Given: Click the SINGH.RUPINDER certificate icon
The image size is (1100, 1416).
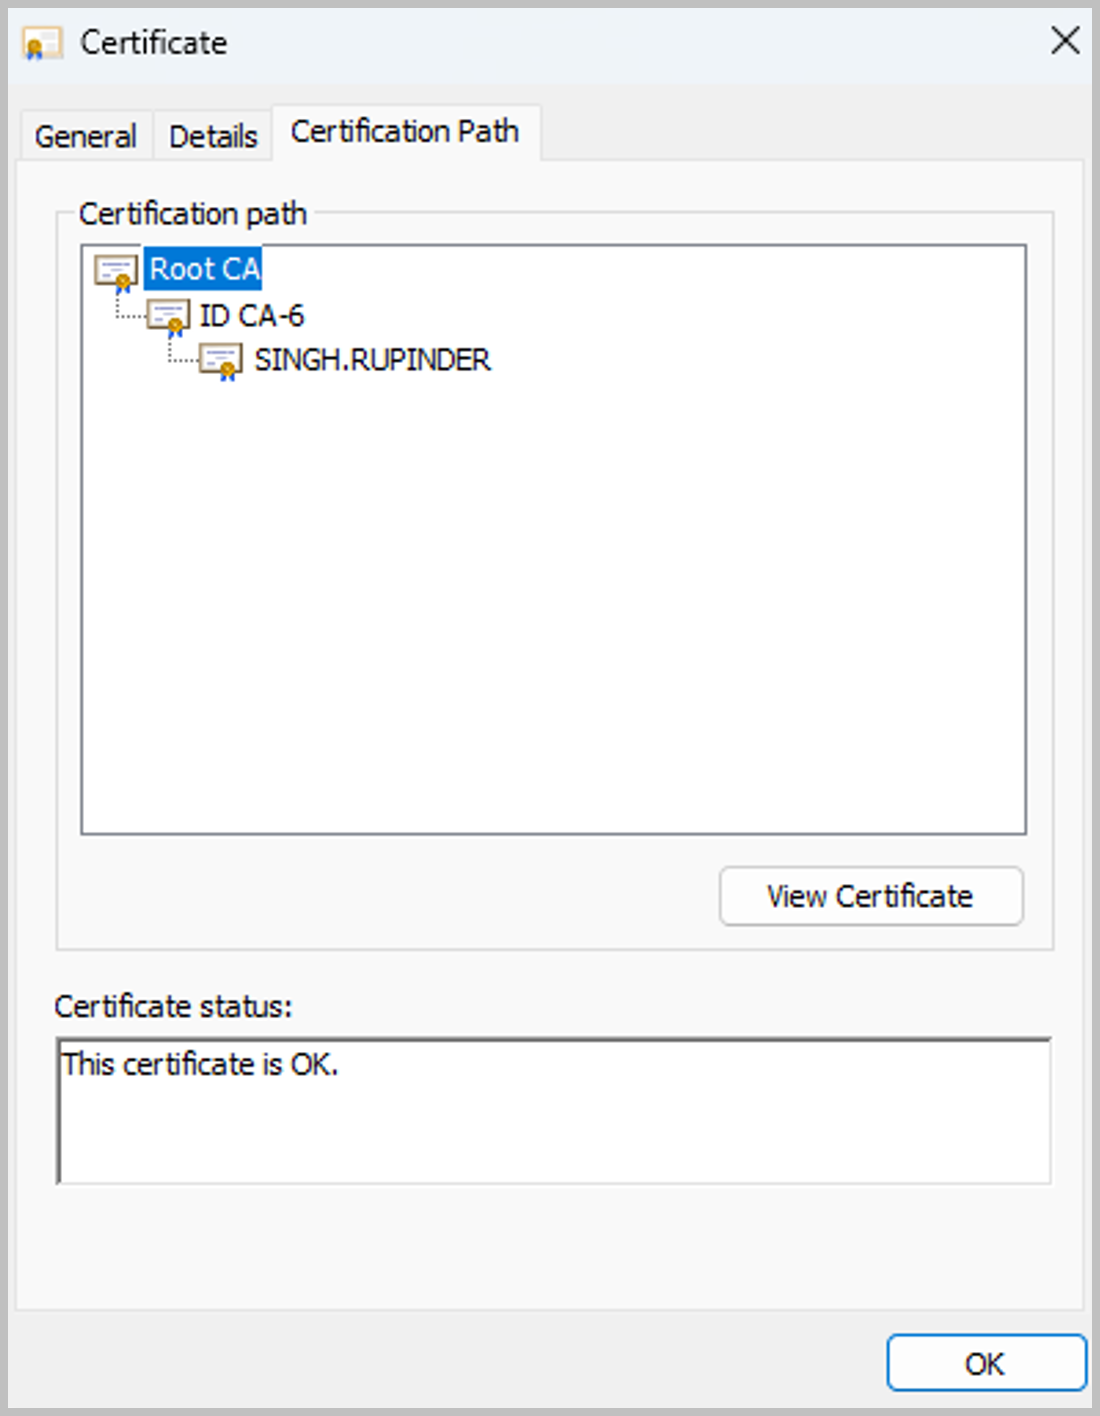Looking at the screenshot, I should pyautogui.click(x=221, y=361).
